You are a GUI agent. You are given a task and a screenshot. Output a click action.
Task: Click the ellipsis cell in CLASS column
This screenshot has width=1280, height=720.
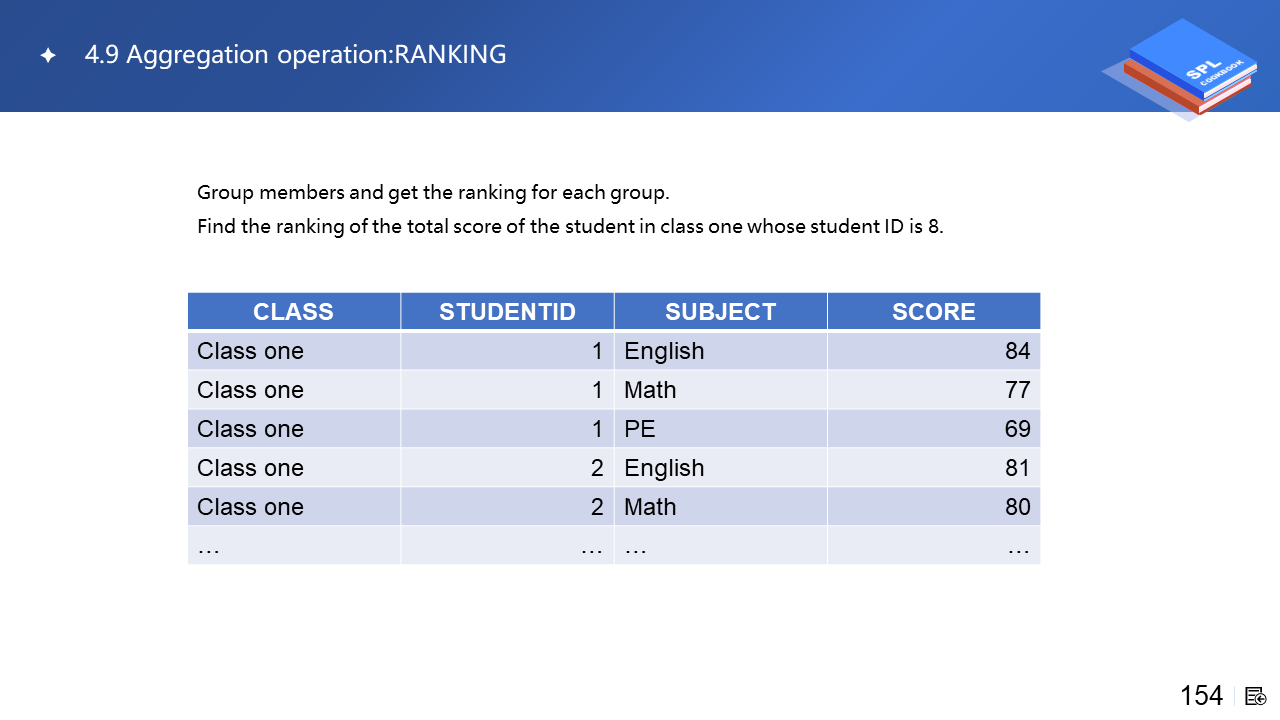tap(209, 547)
